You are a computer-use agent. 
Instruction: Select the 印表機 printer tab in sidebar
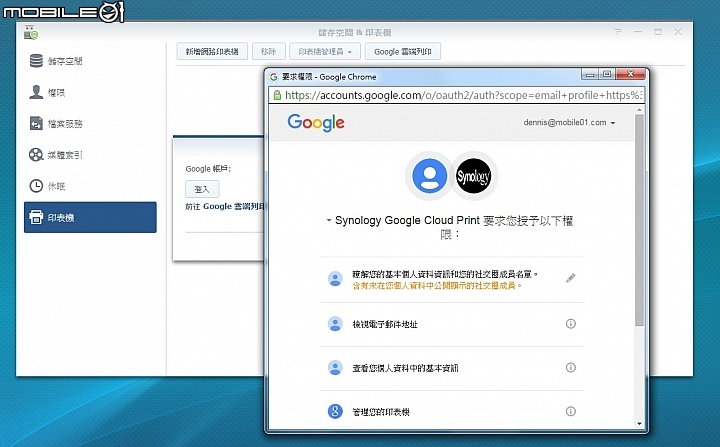tap(90, 217)
